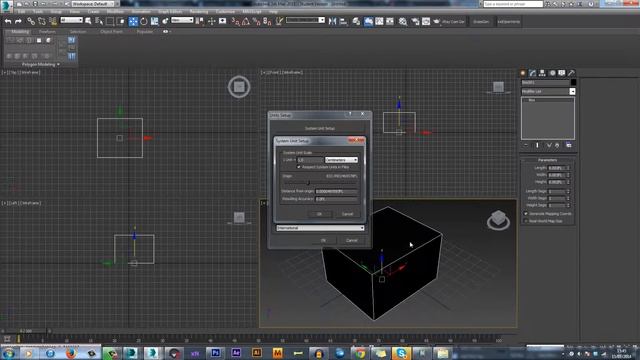640x360 pixels.
Task: Select the Object Paint ribbon tab
Action: [x=111, y=31]
